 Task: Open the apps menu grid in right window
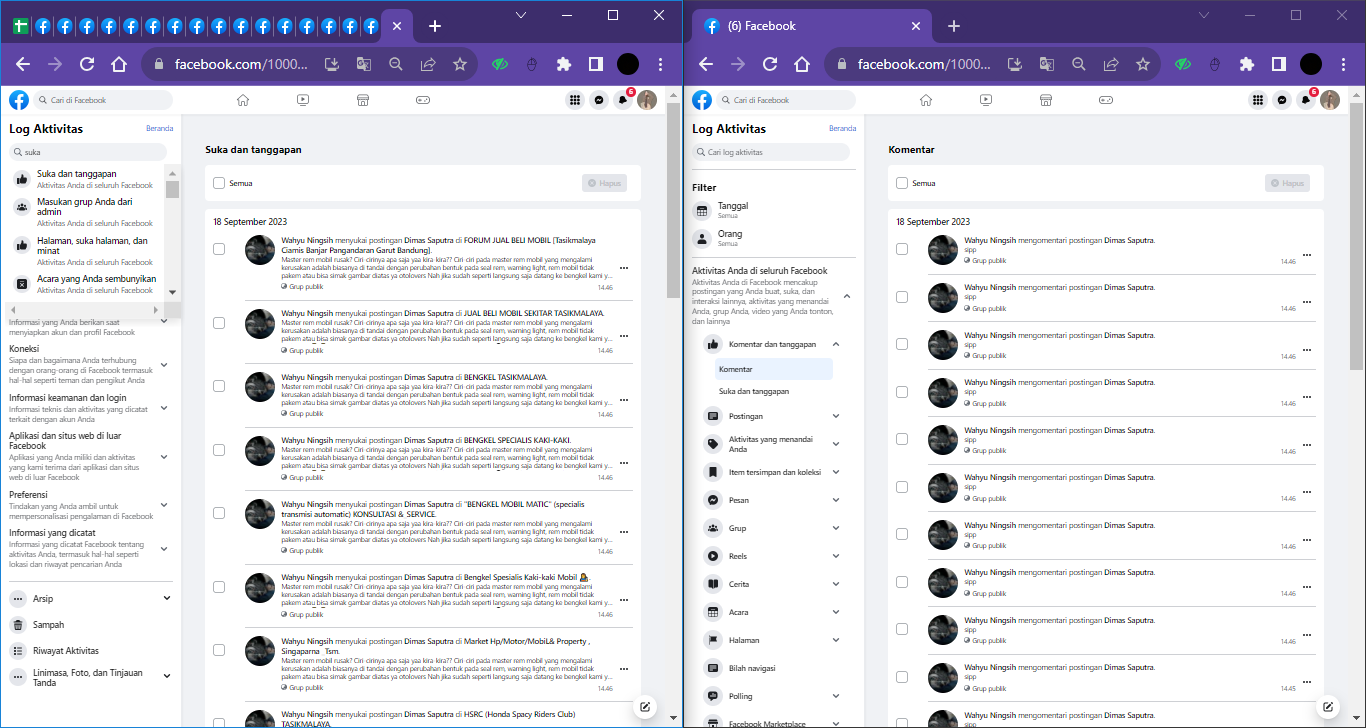pyautogui.click(x=1258, y=100)
